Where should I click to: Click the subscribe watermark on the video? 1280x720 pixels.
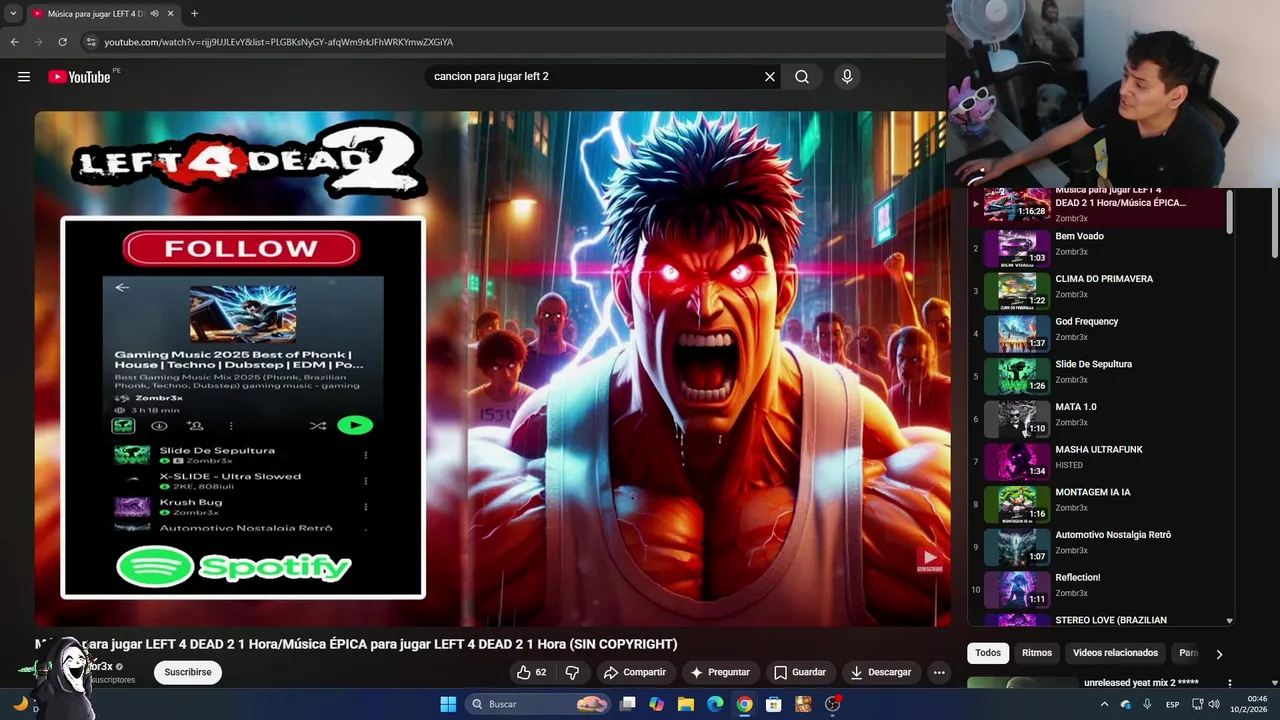[929, 560]
